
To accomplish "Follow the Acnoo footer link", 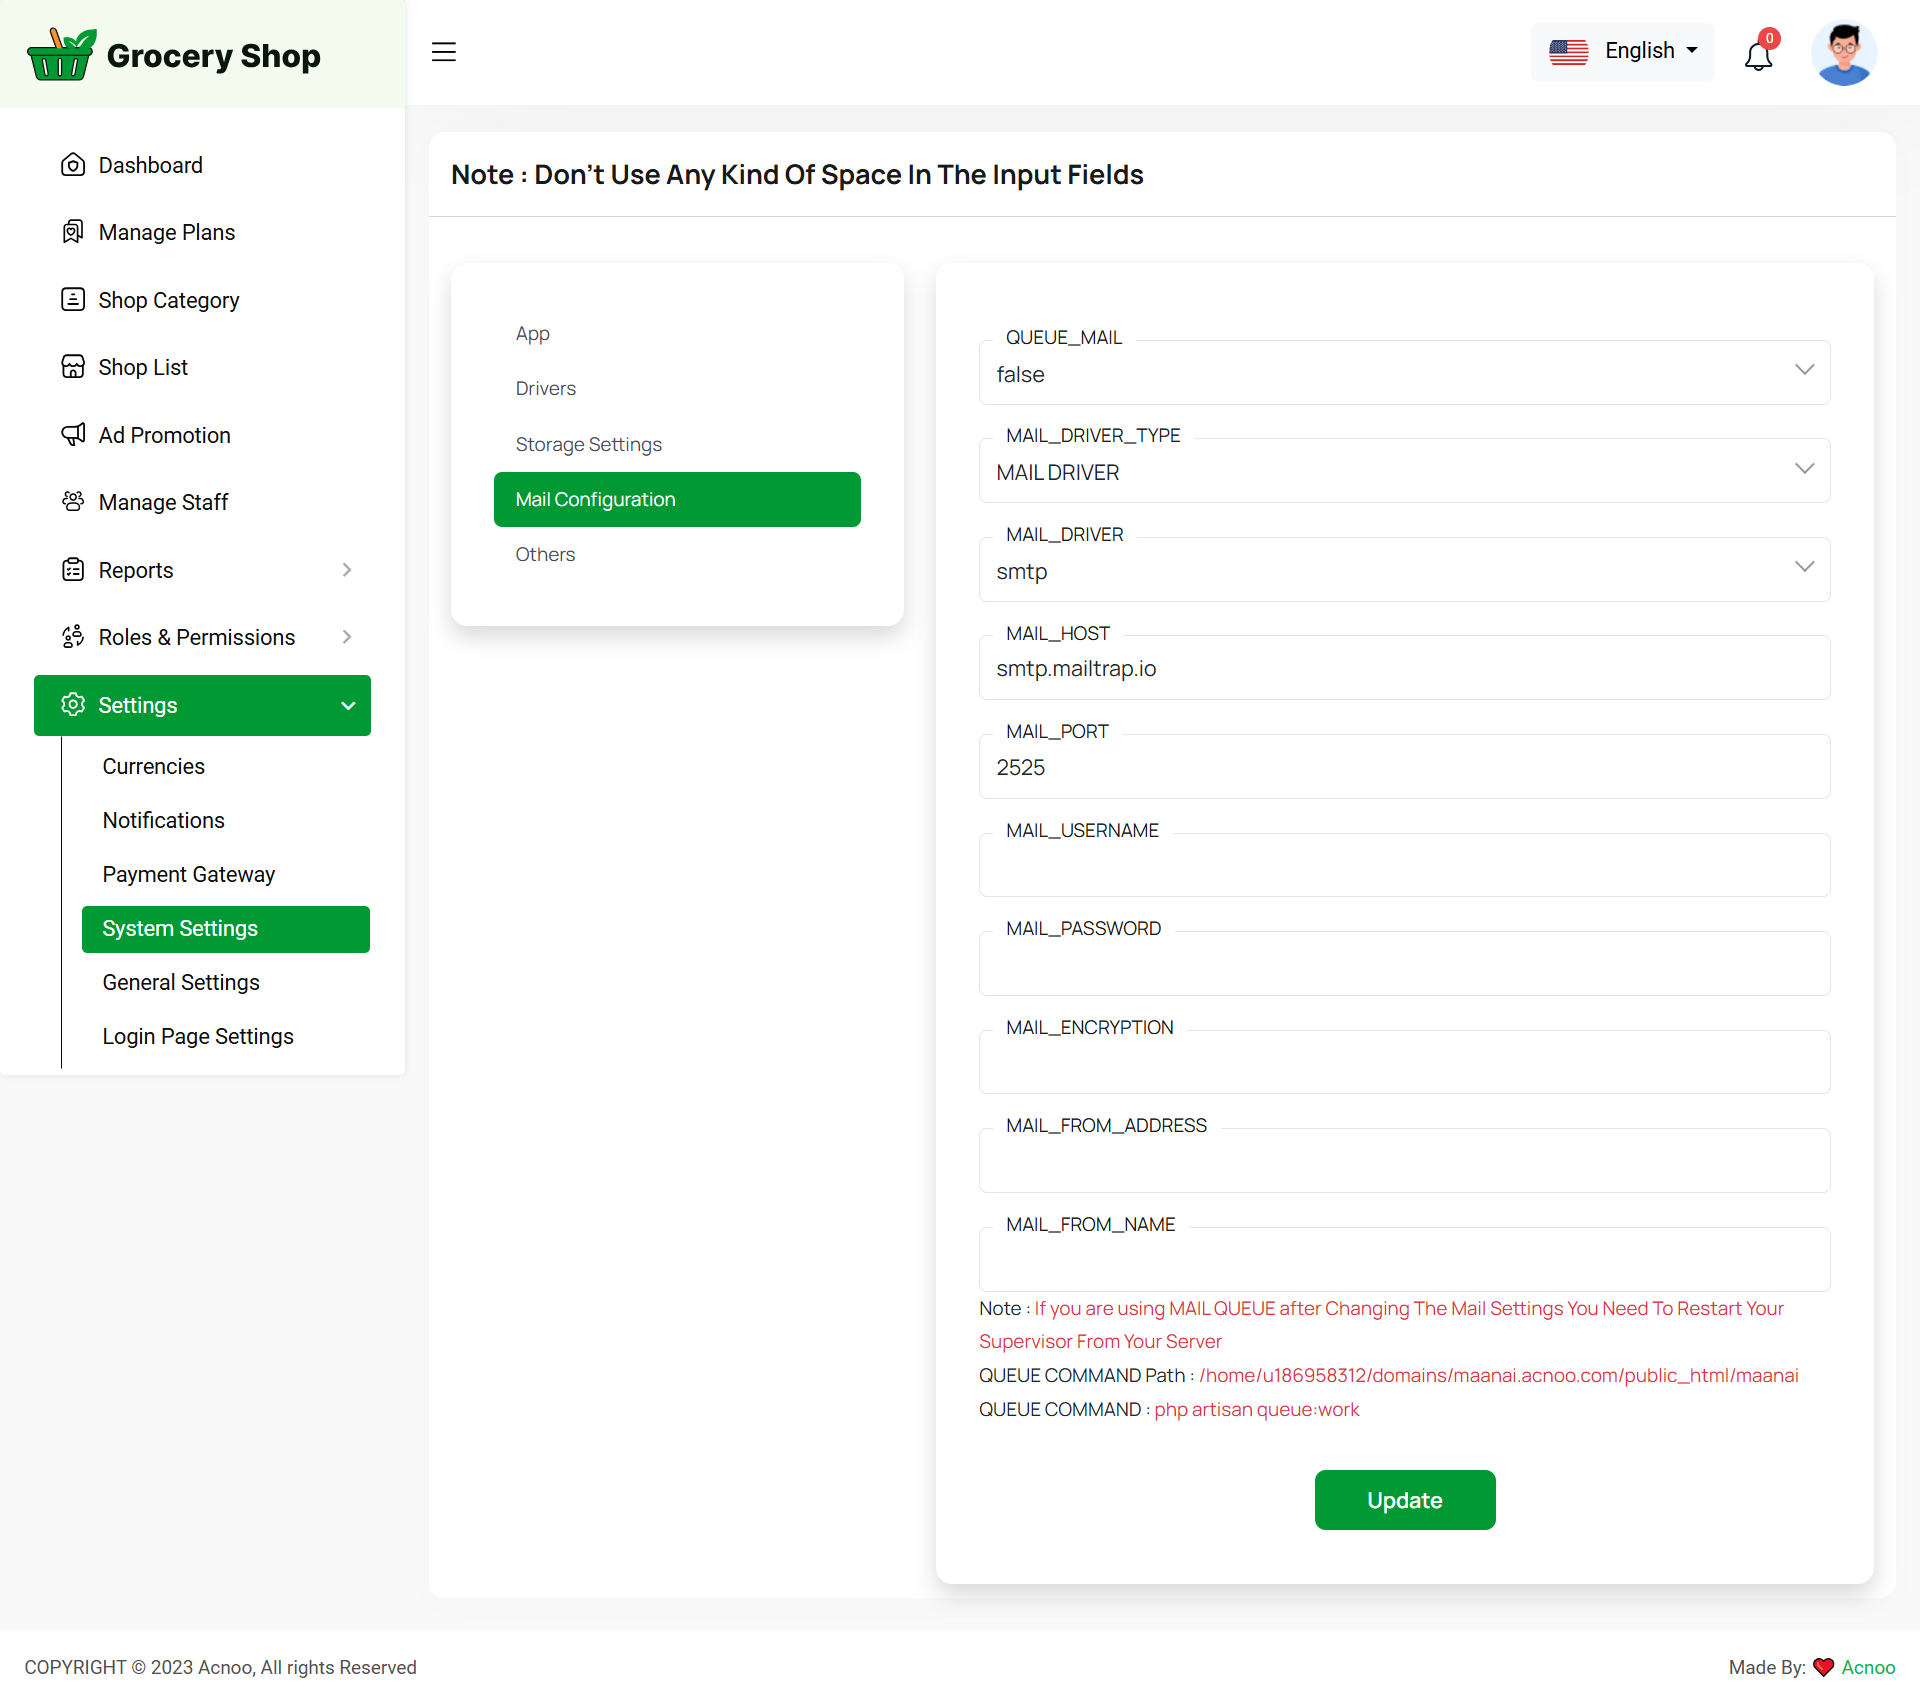I will tap(1867, 1667).
